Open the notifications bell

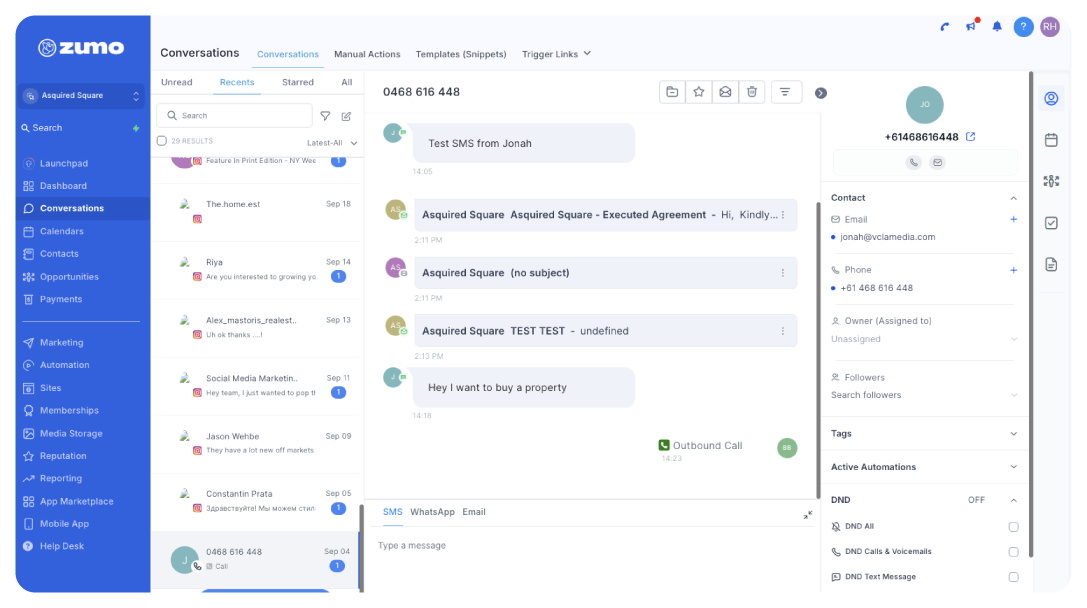997,26
